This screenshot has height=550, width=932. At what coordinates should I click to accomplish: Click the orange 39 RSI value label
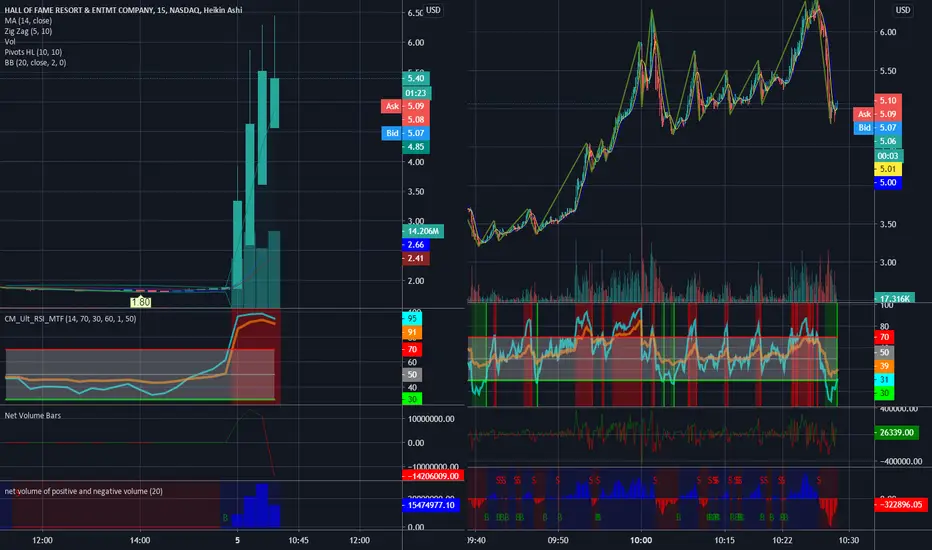point(884,366)
